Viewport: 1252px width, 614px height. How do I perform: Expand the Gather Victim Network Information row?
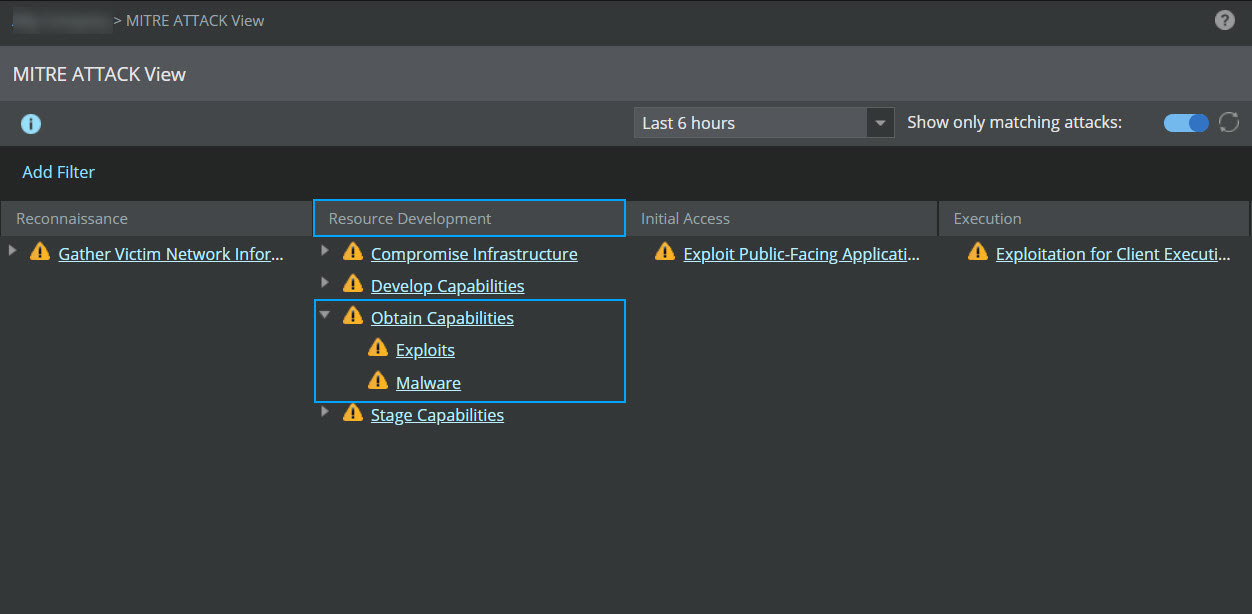click(x=13, y=250)
